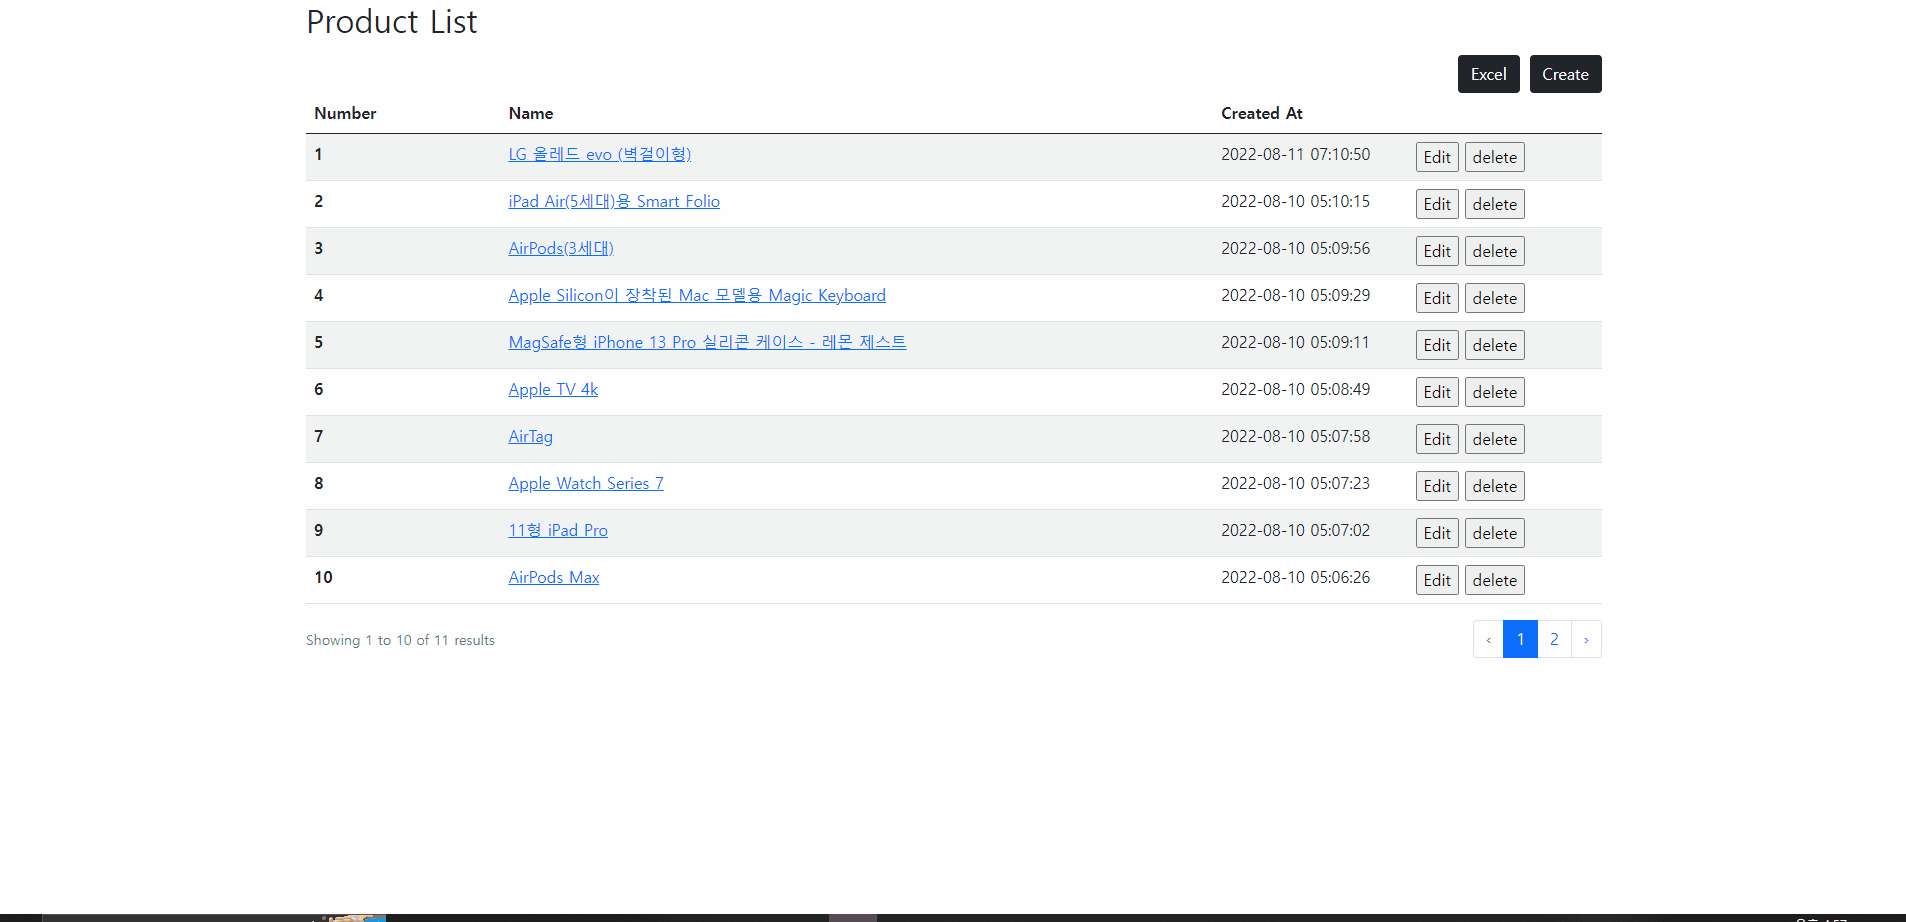1906x922 pixels.
Task: Click timestamp 2022-08-10 05:08:49
Action: (1296, 389)
